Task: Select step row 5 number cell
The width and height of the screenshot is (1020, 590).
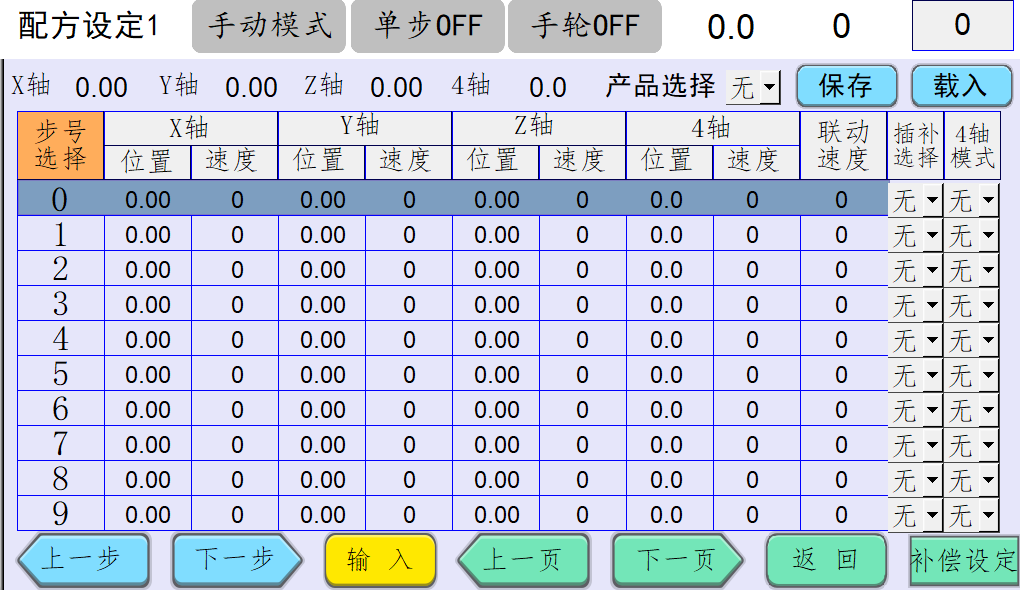Action: 61,375
